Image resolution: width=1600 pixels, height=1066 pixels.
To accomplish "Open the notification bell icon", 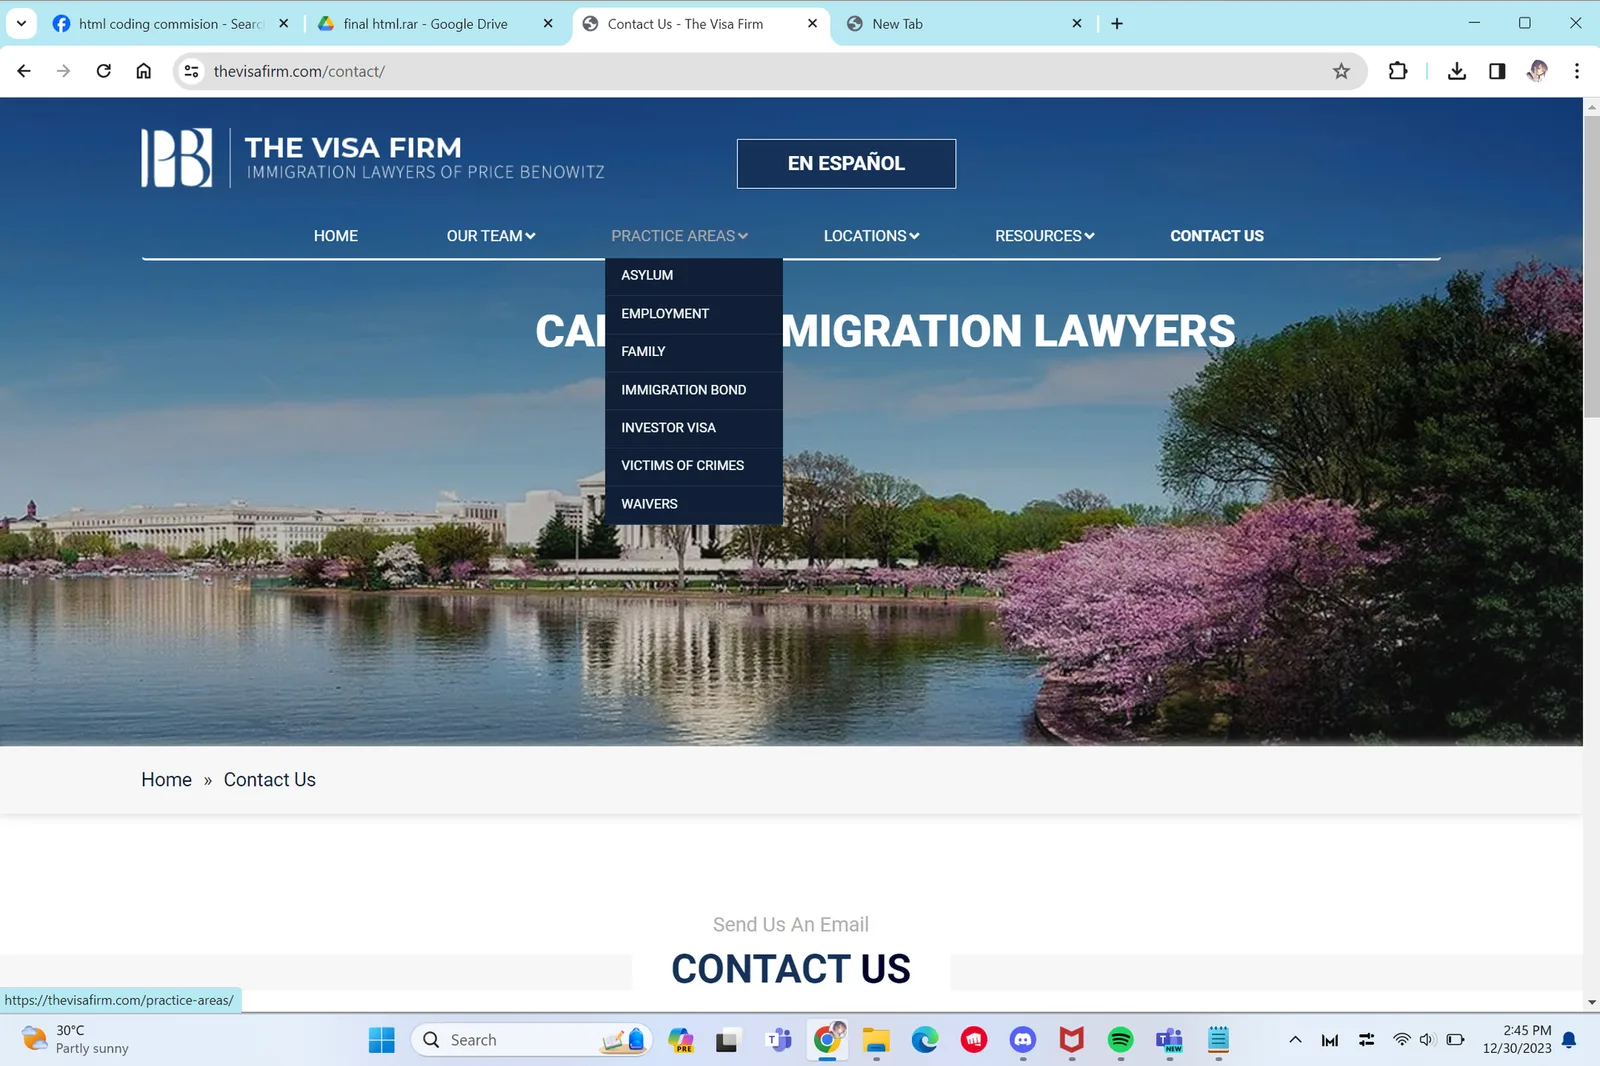I will (x=1569, y=1040).
